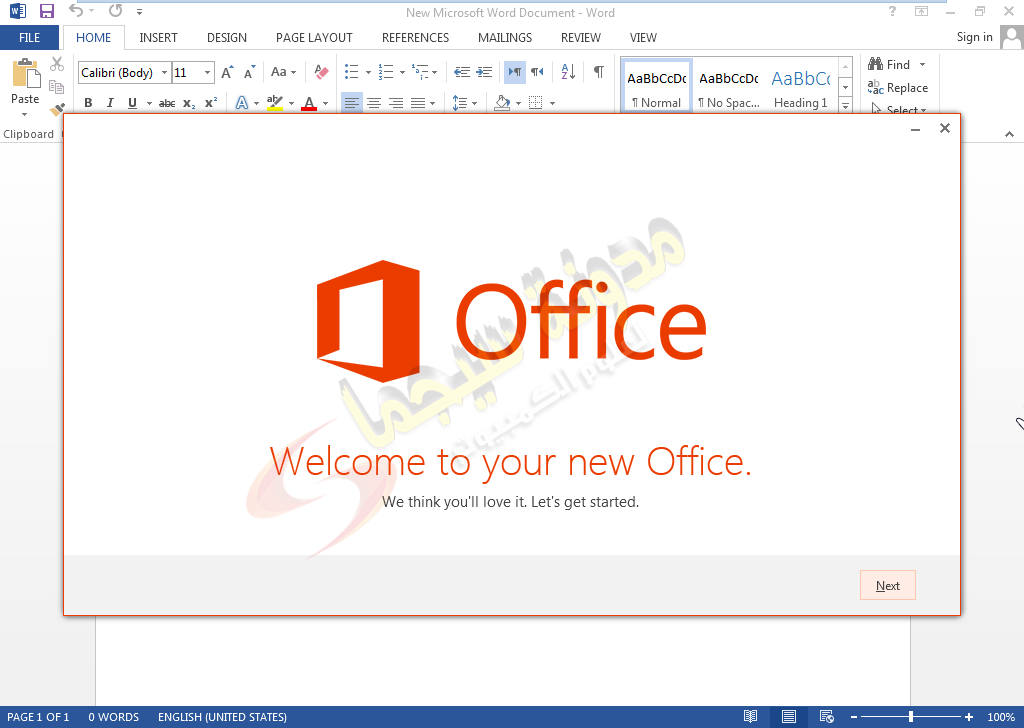
Task: Click Text Effects letter A icon
Action: point(242,103)
